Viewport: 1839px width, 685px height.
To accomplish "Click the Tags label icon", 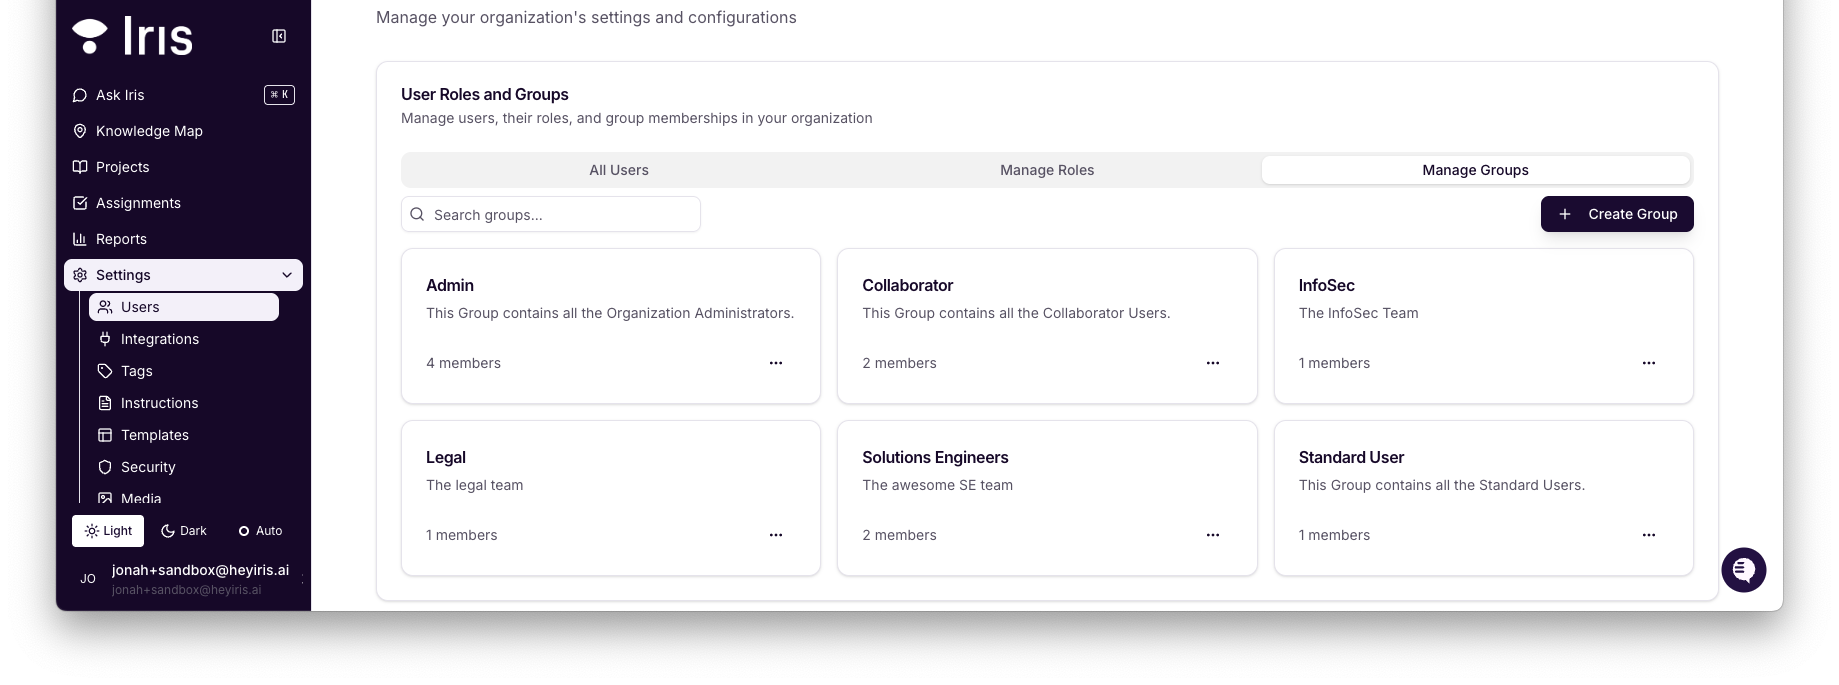I will click(x=105, y=371).
